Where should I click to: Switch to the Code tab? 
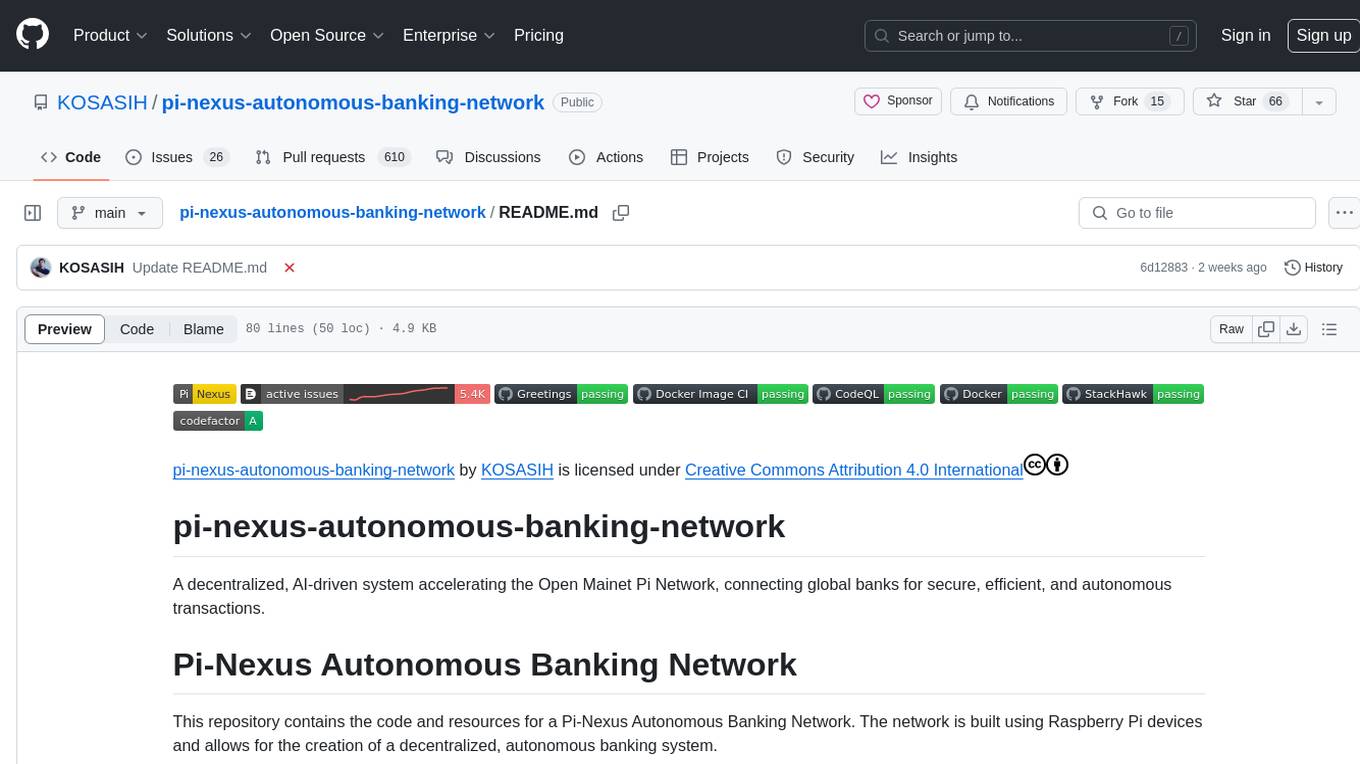71,157
